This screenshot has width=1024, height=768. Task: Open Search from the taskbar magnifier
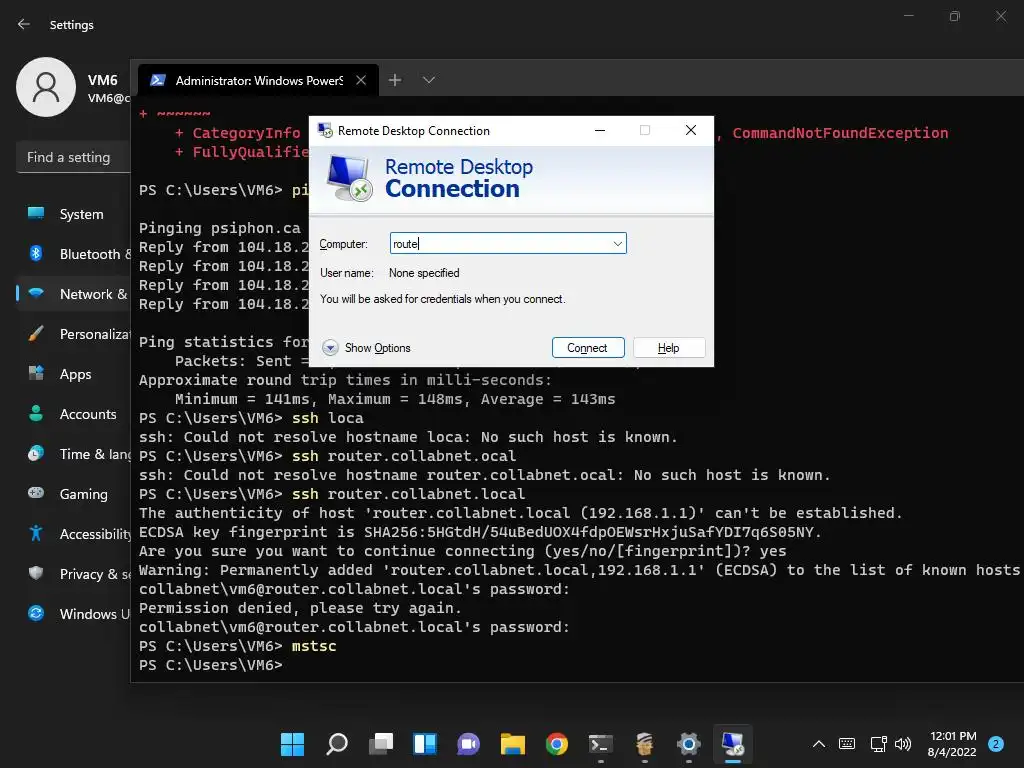point(336,744)
